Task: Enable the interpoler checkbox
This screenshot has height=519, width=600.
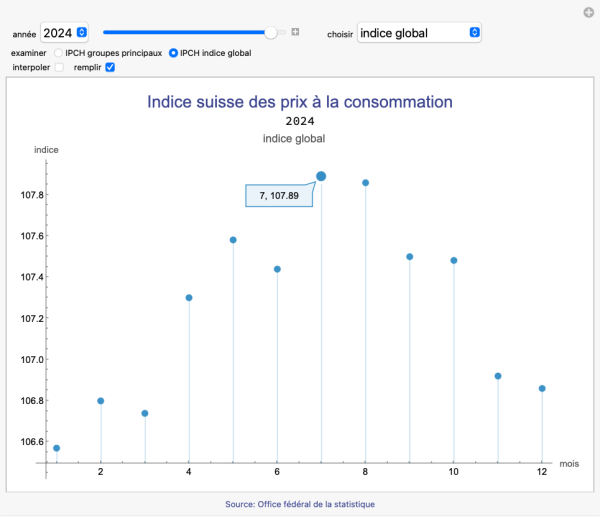Action: tap(59, 67)
